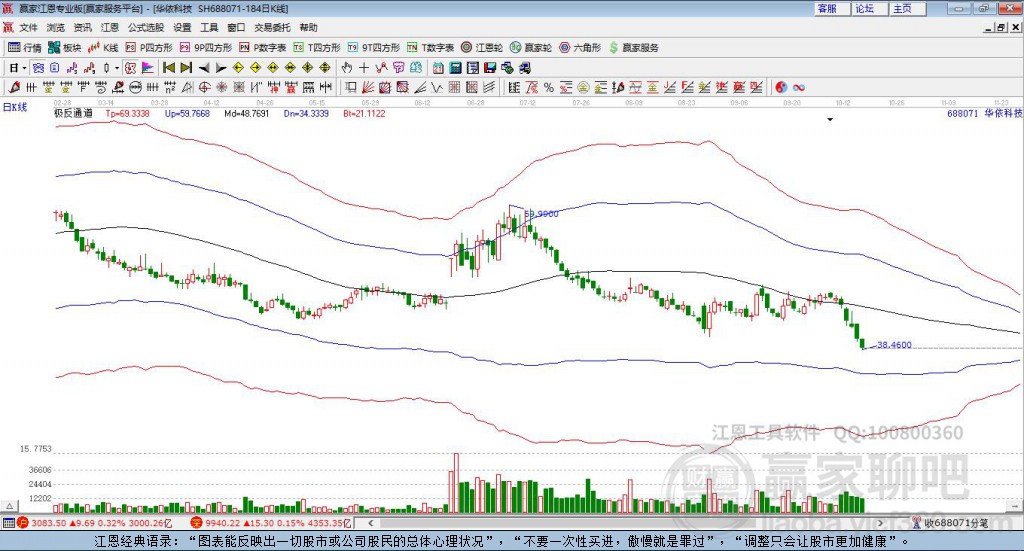Open the P数字表 tool
Screen dimensions: 1024x551
263,48
